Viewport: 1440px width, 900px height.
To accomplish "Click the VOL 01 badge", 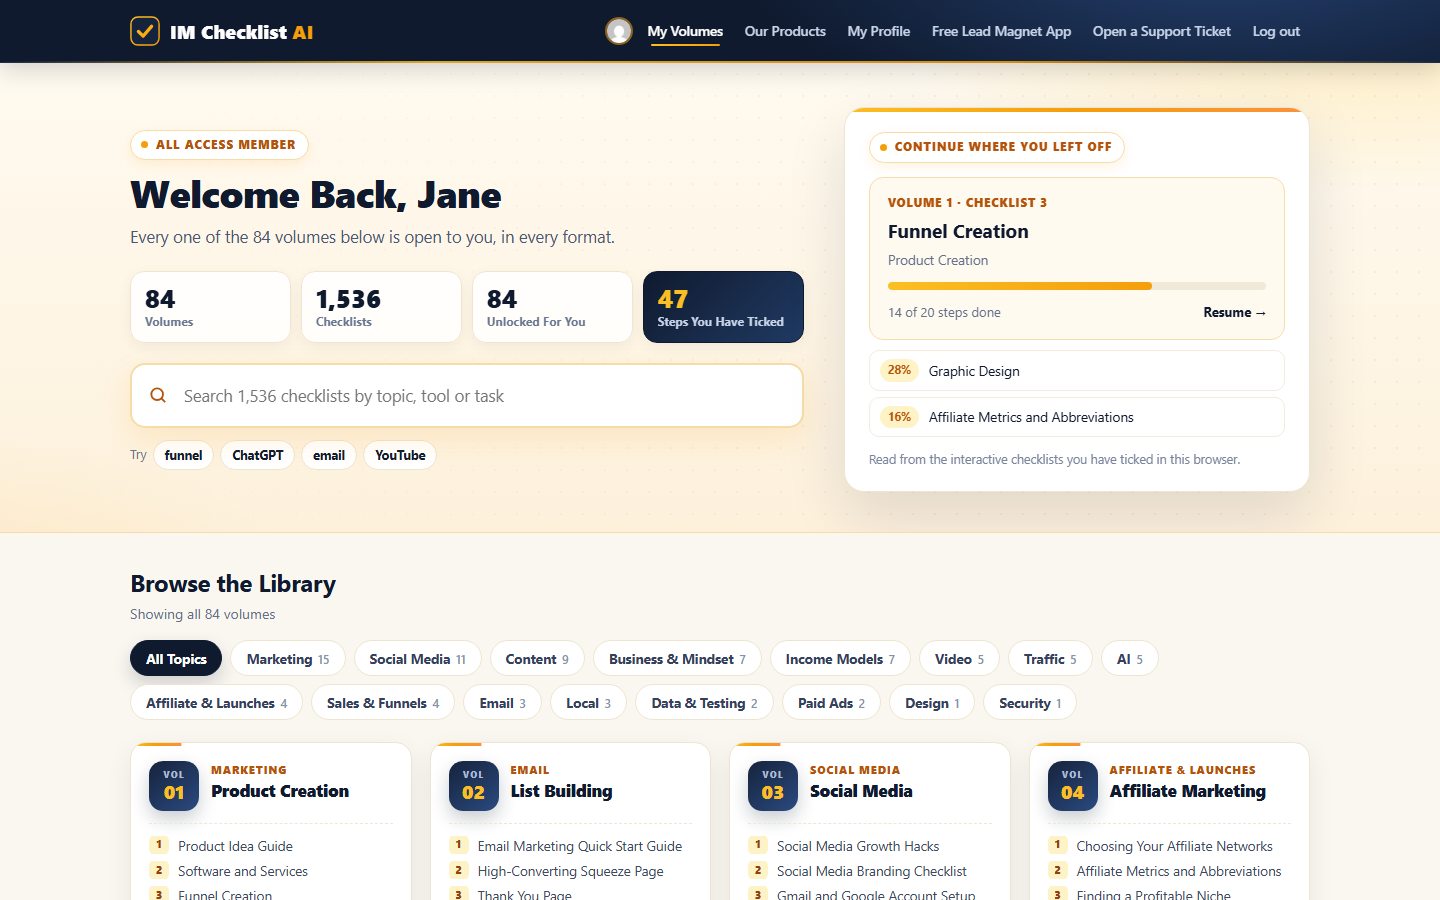I will [174, 785].
